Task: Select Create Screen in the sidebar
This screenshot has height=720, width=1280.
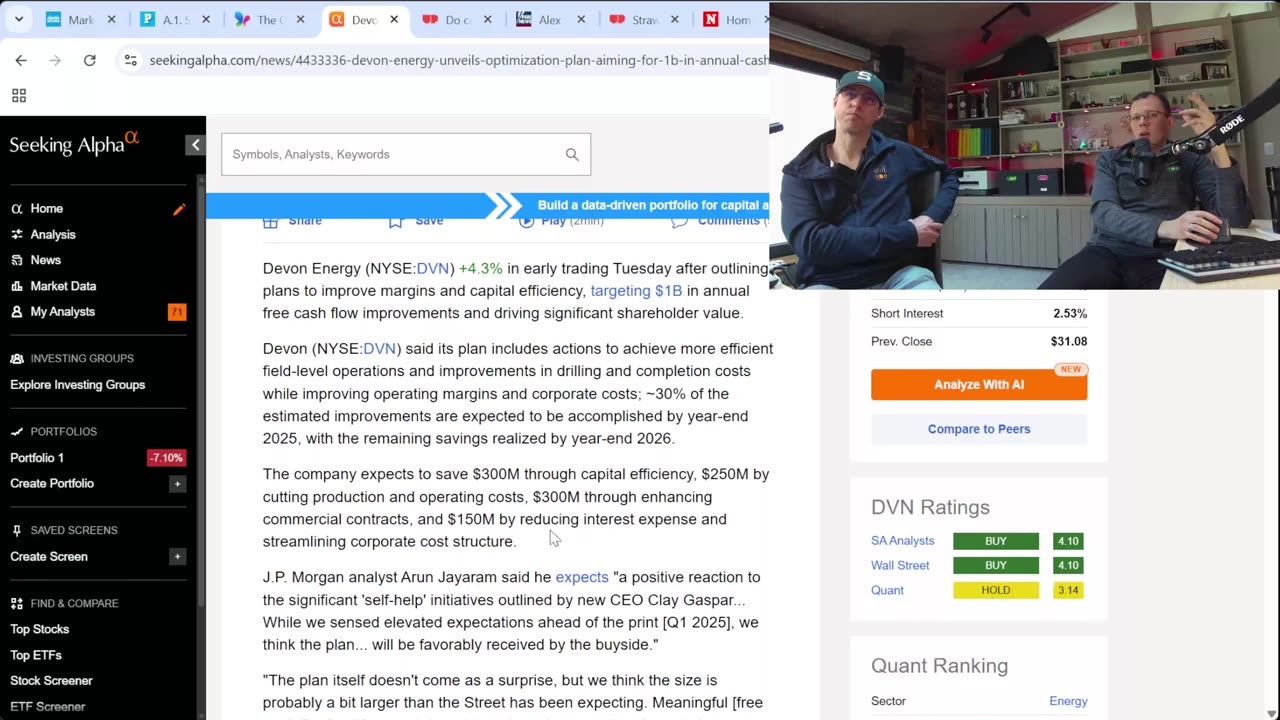Action: click(49, 557)
